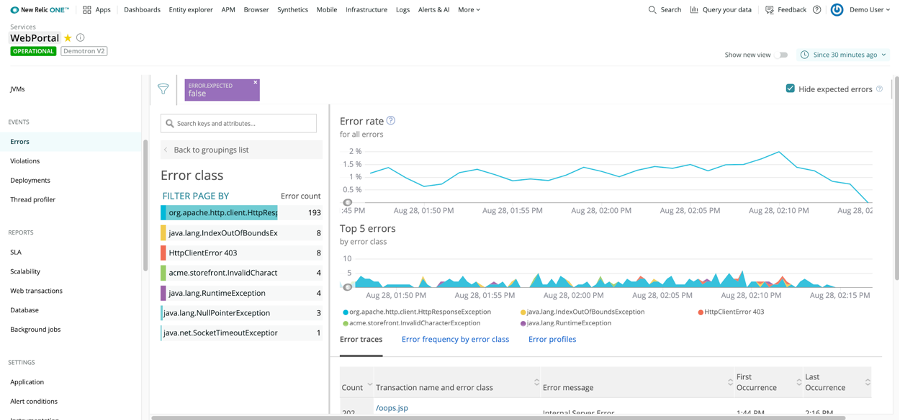Open APM in top navigation
Image resolution: width=899 pixels, height=420 pixels.
[228, 10]
